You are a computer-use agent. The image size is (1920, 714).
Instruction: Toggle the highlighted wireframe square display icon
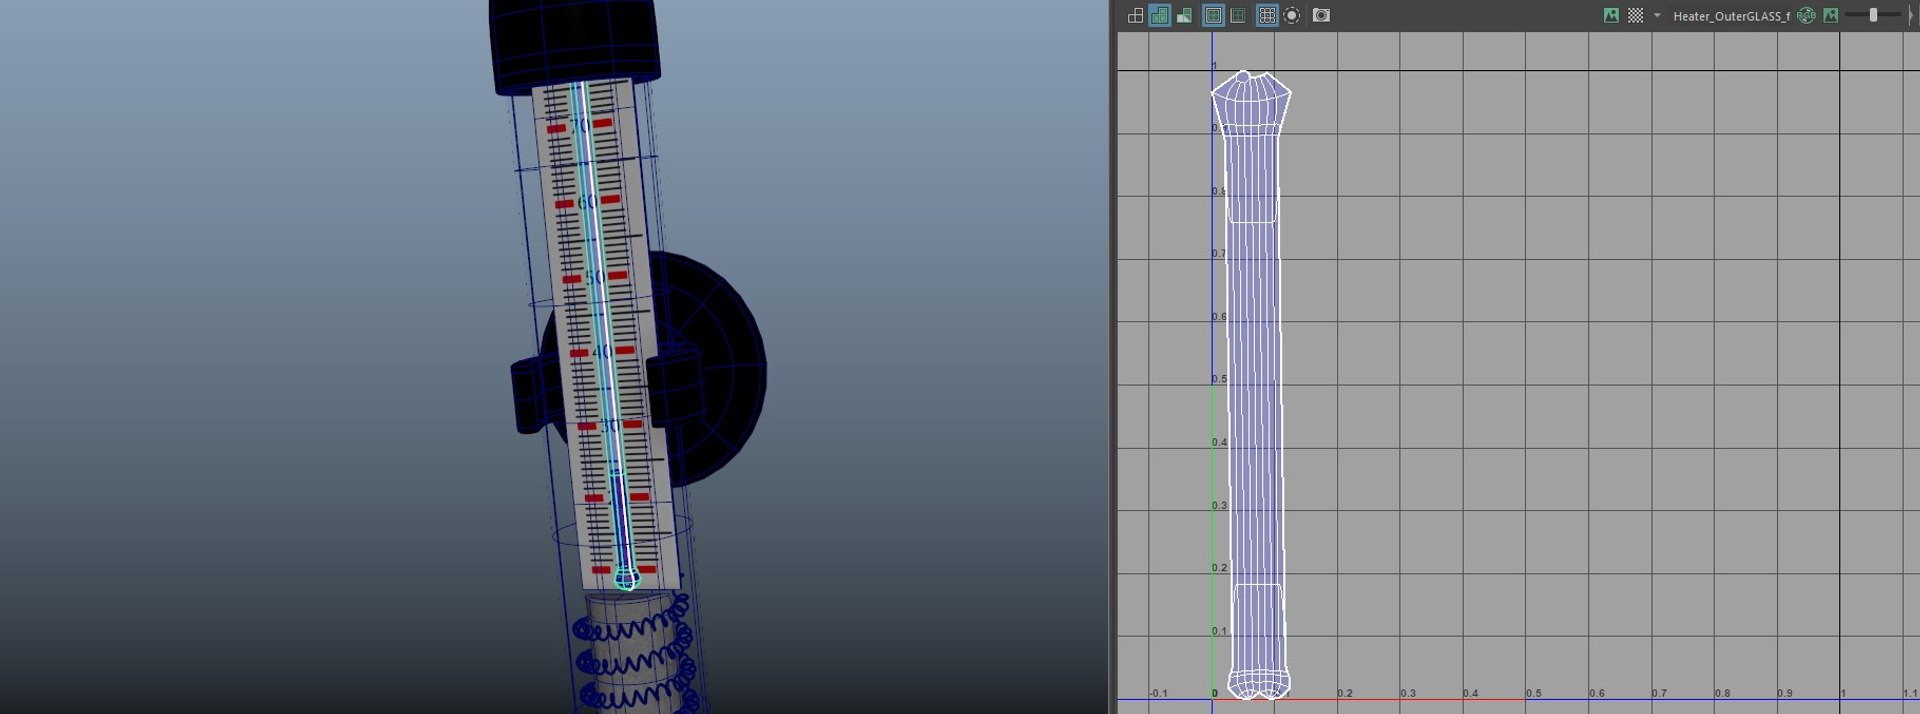[1213, 15]
